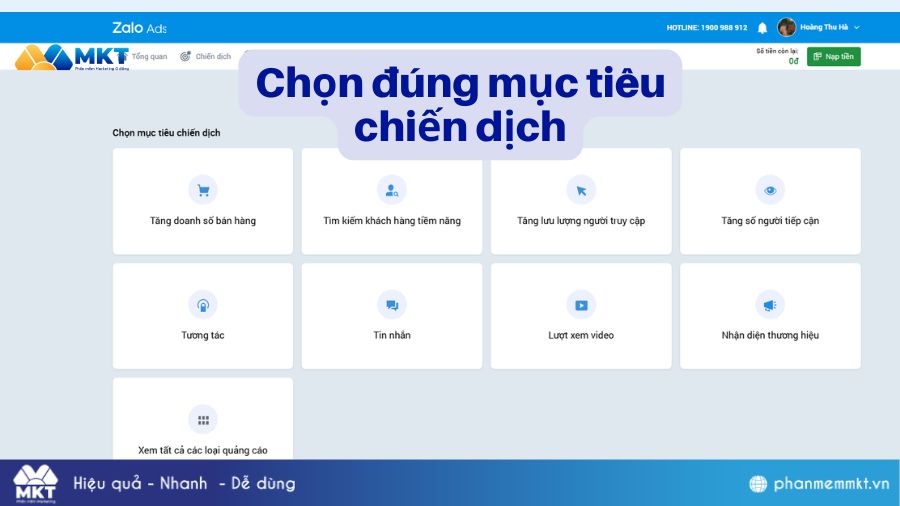Screen dimensions: 900x506
Task: Open the notifications bell
Action: pyautogui.click(x=762, y=28)
